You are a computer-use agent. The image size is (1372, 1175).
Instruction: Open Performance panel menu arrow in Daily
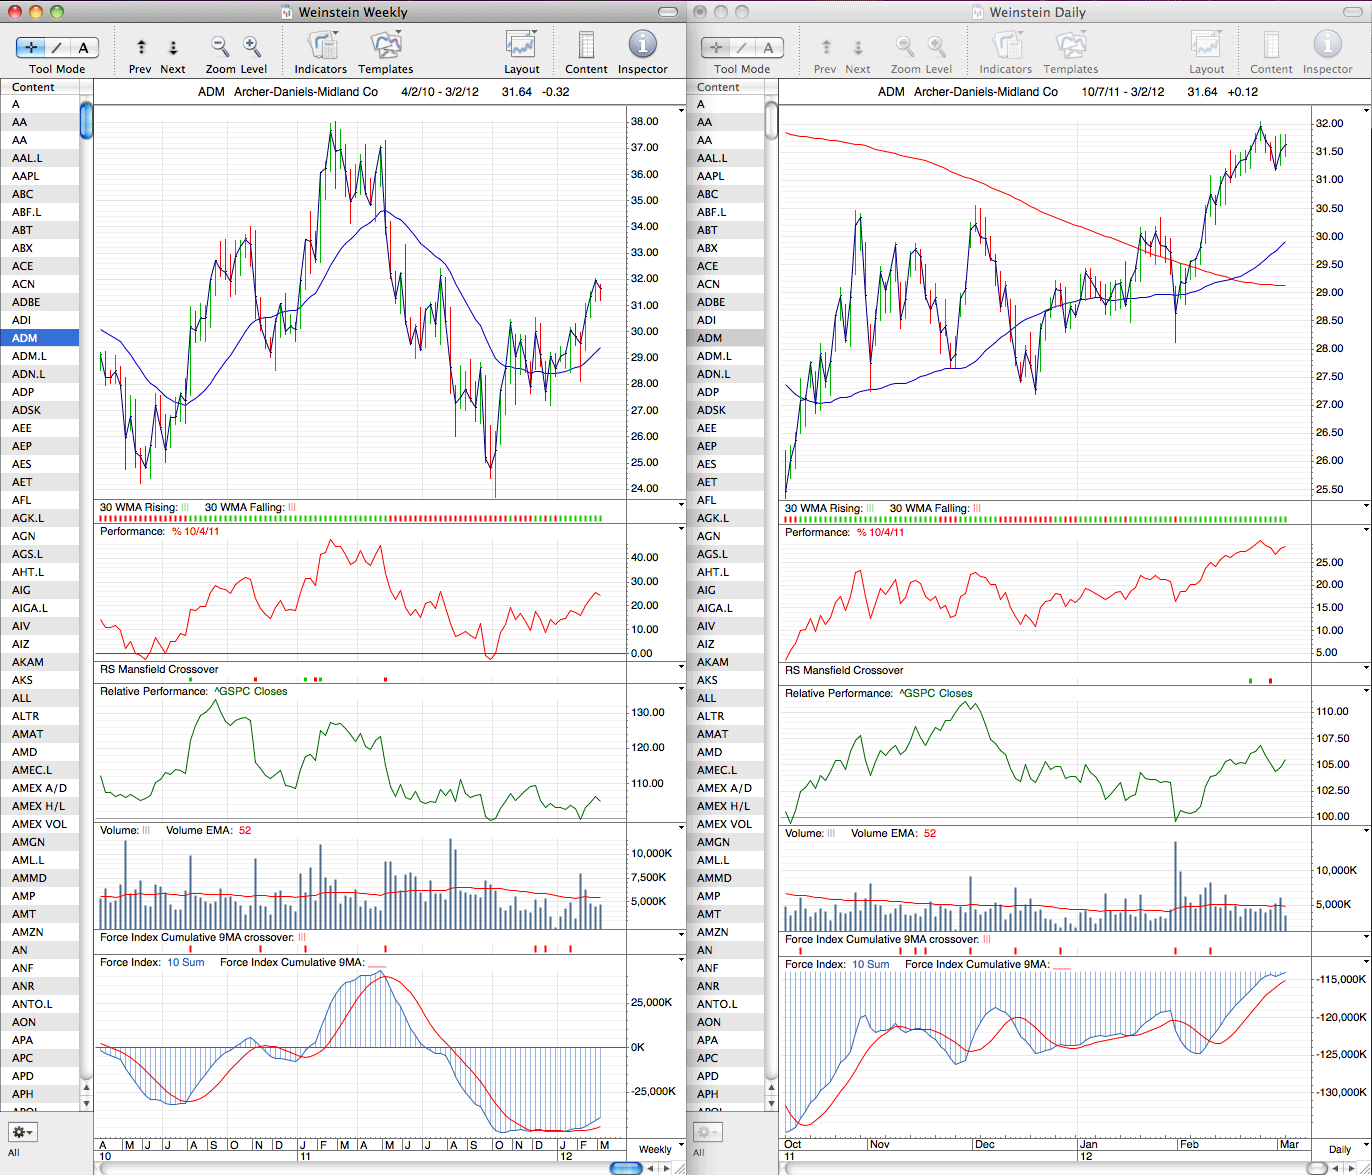click(x=1366, y=531)
